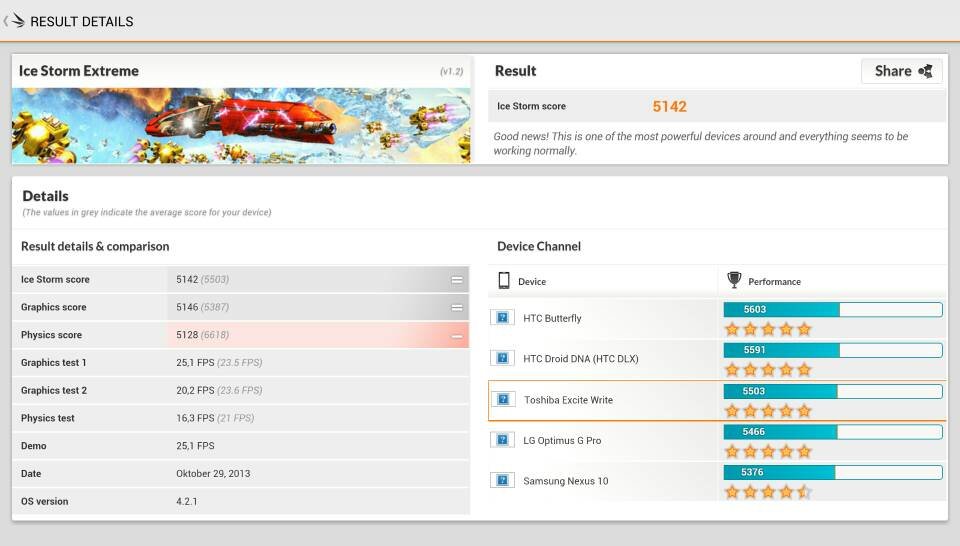Click the 5591 performance bar
Viewport: 960px width, 546px height.
point(833,350)
